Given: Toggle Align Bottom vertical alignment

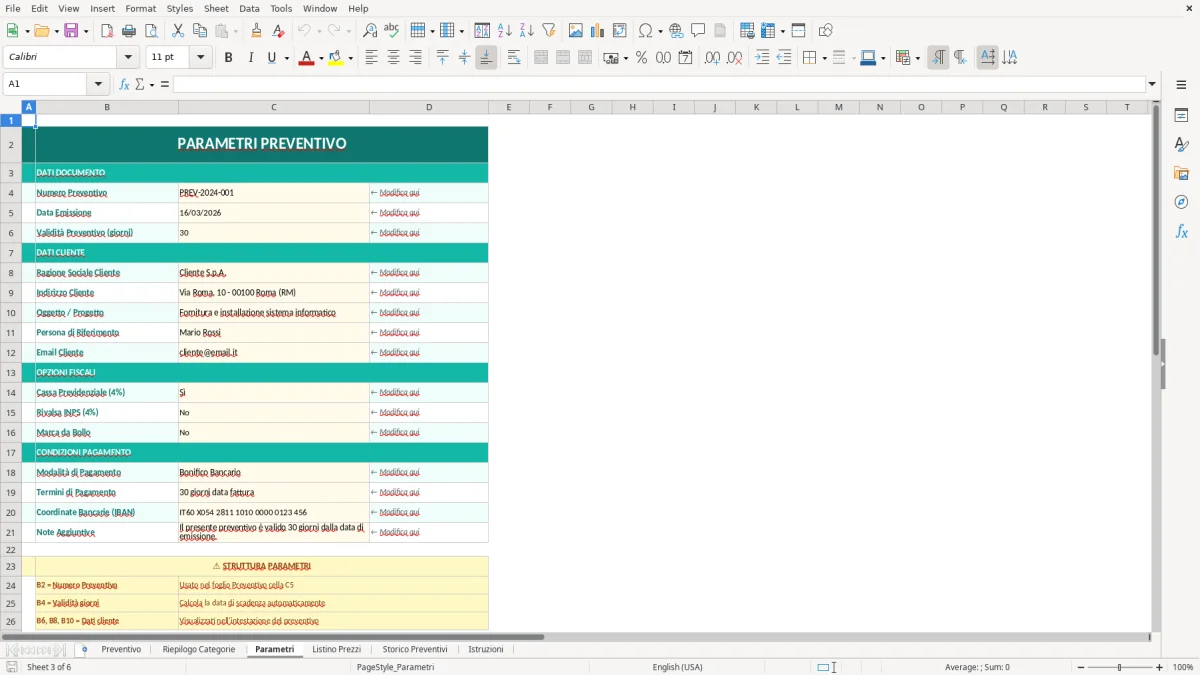Looking at the screenshot, I should 486,58.
